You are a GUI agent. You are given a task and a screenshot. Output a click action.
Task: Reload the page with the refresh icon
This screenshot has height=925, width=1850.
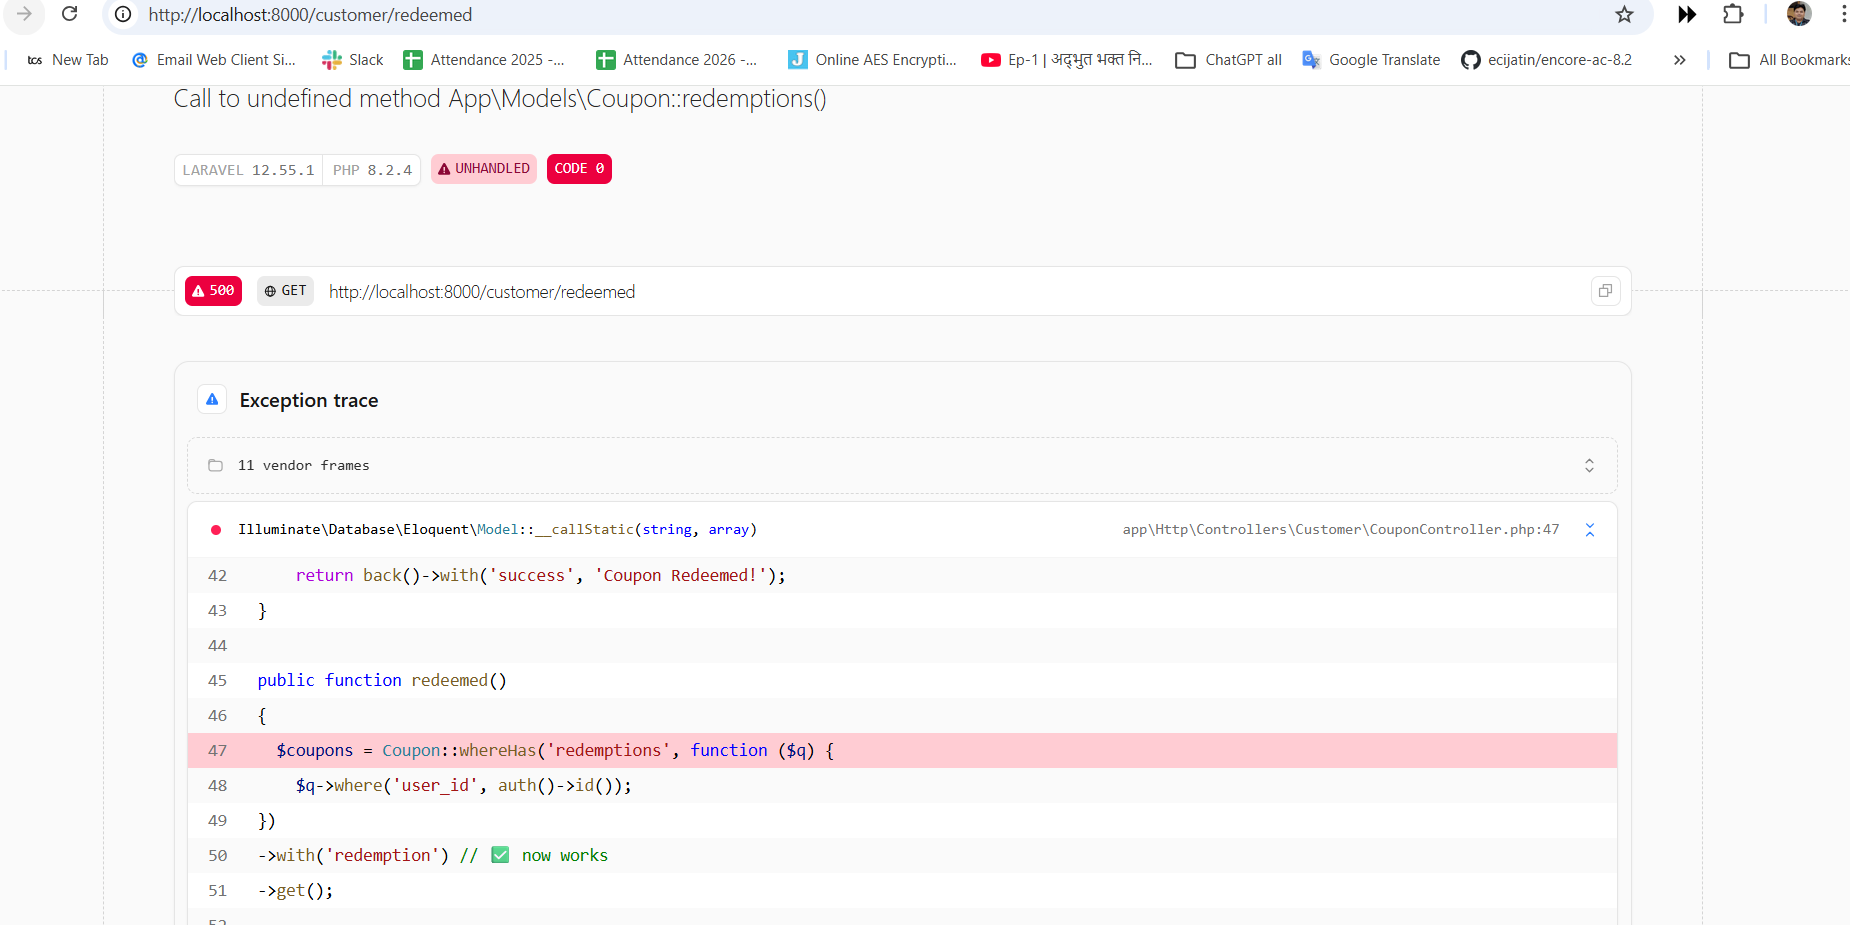point(69,14)
